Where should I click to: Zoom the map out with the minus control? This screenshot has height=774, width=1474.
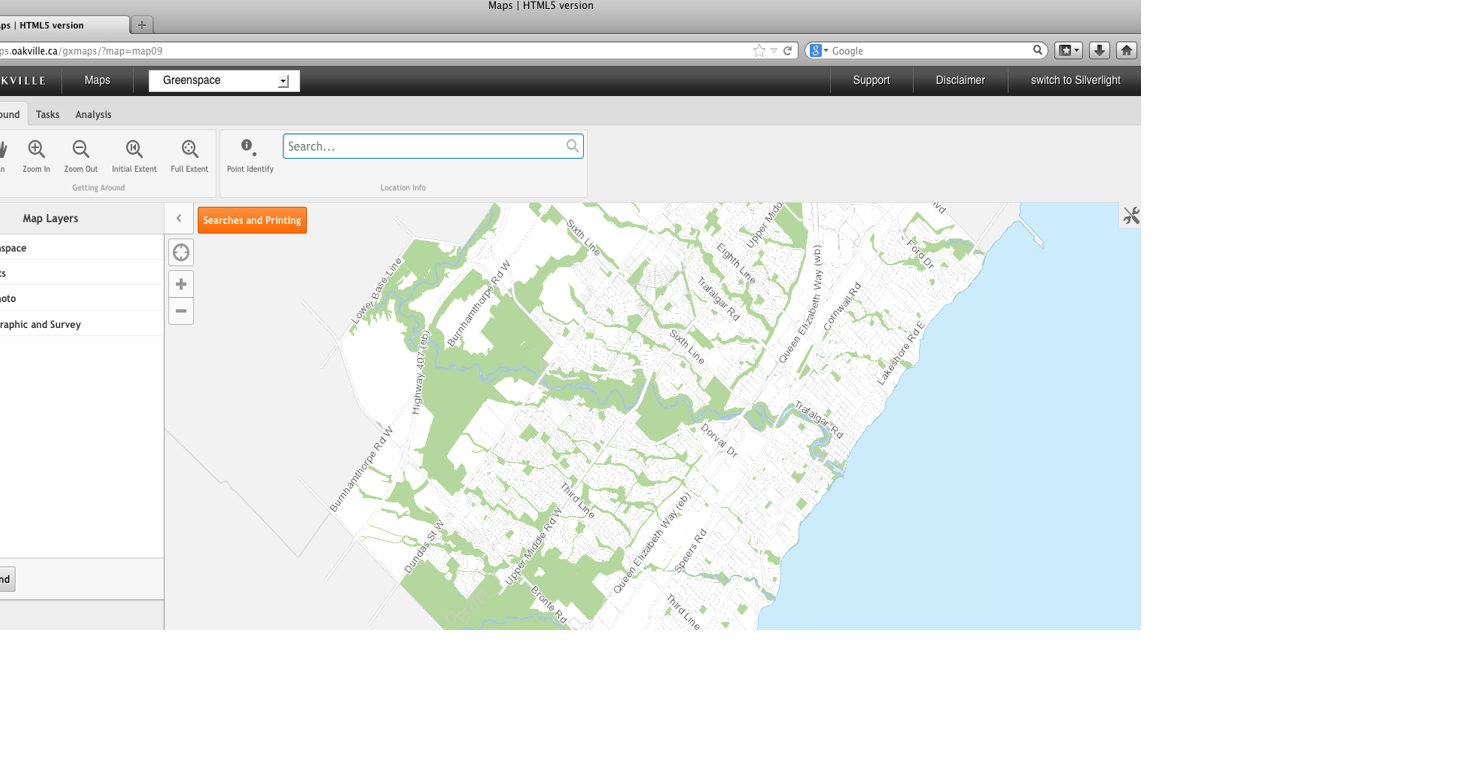181,311
